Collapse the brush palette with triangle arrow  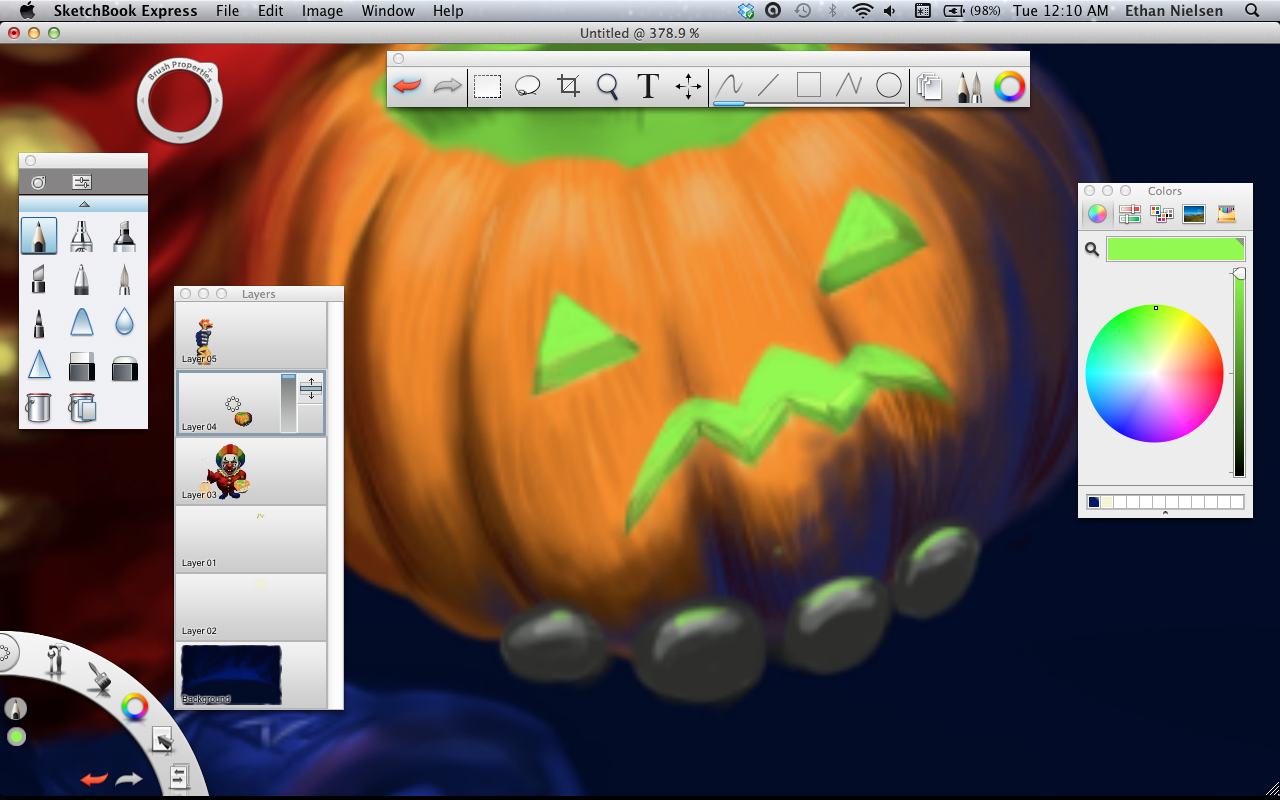tap(84, 204)
